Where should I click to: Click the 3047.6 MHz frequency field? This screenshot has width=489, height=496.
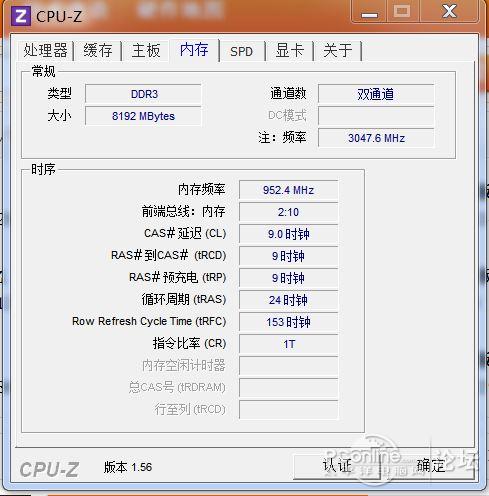pyautogui.click(x=376, y=138)
